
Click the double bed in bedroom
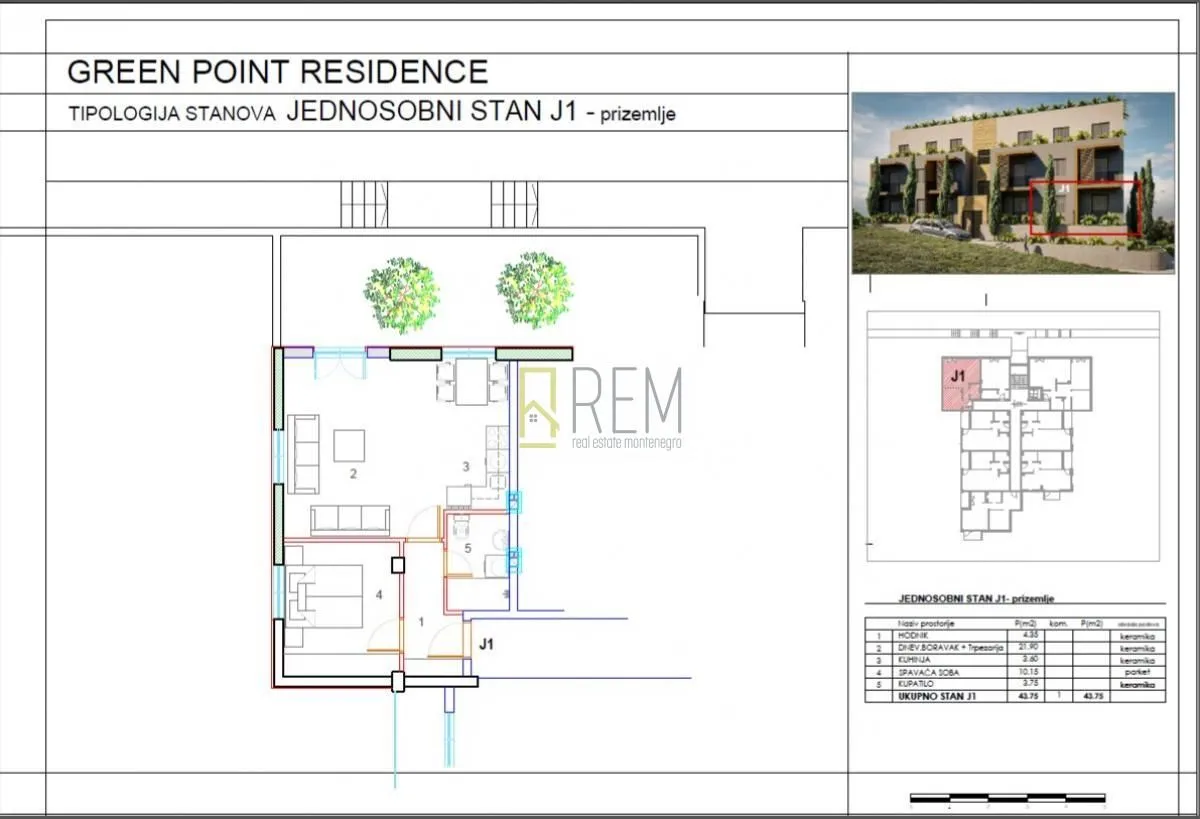(324, 597)
